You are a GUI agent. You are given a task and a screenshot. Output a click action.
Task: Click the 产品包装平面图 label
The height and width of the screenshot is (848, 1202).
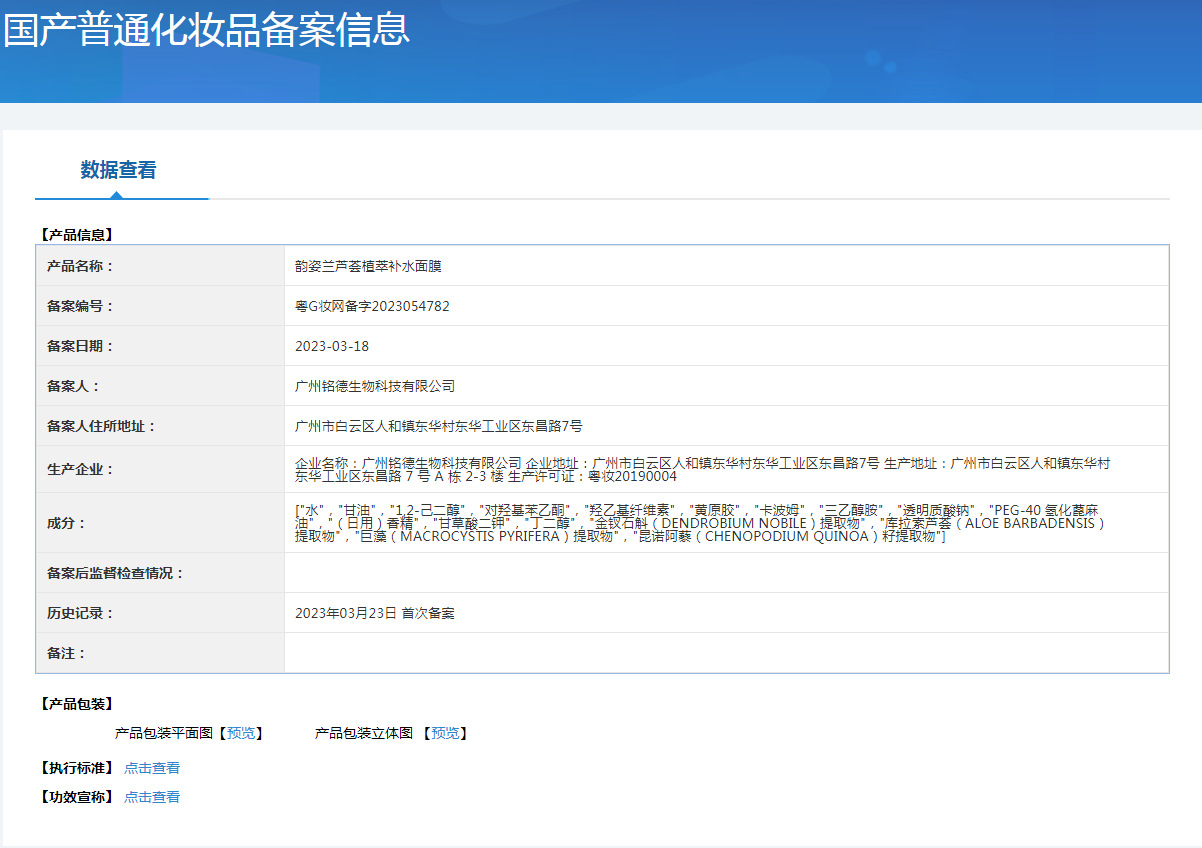164,733
